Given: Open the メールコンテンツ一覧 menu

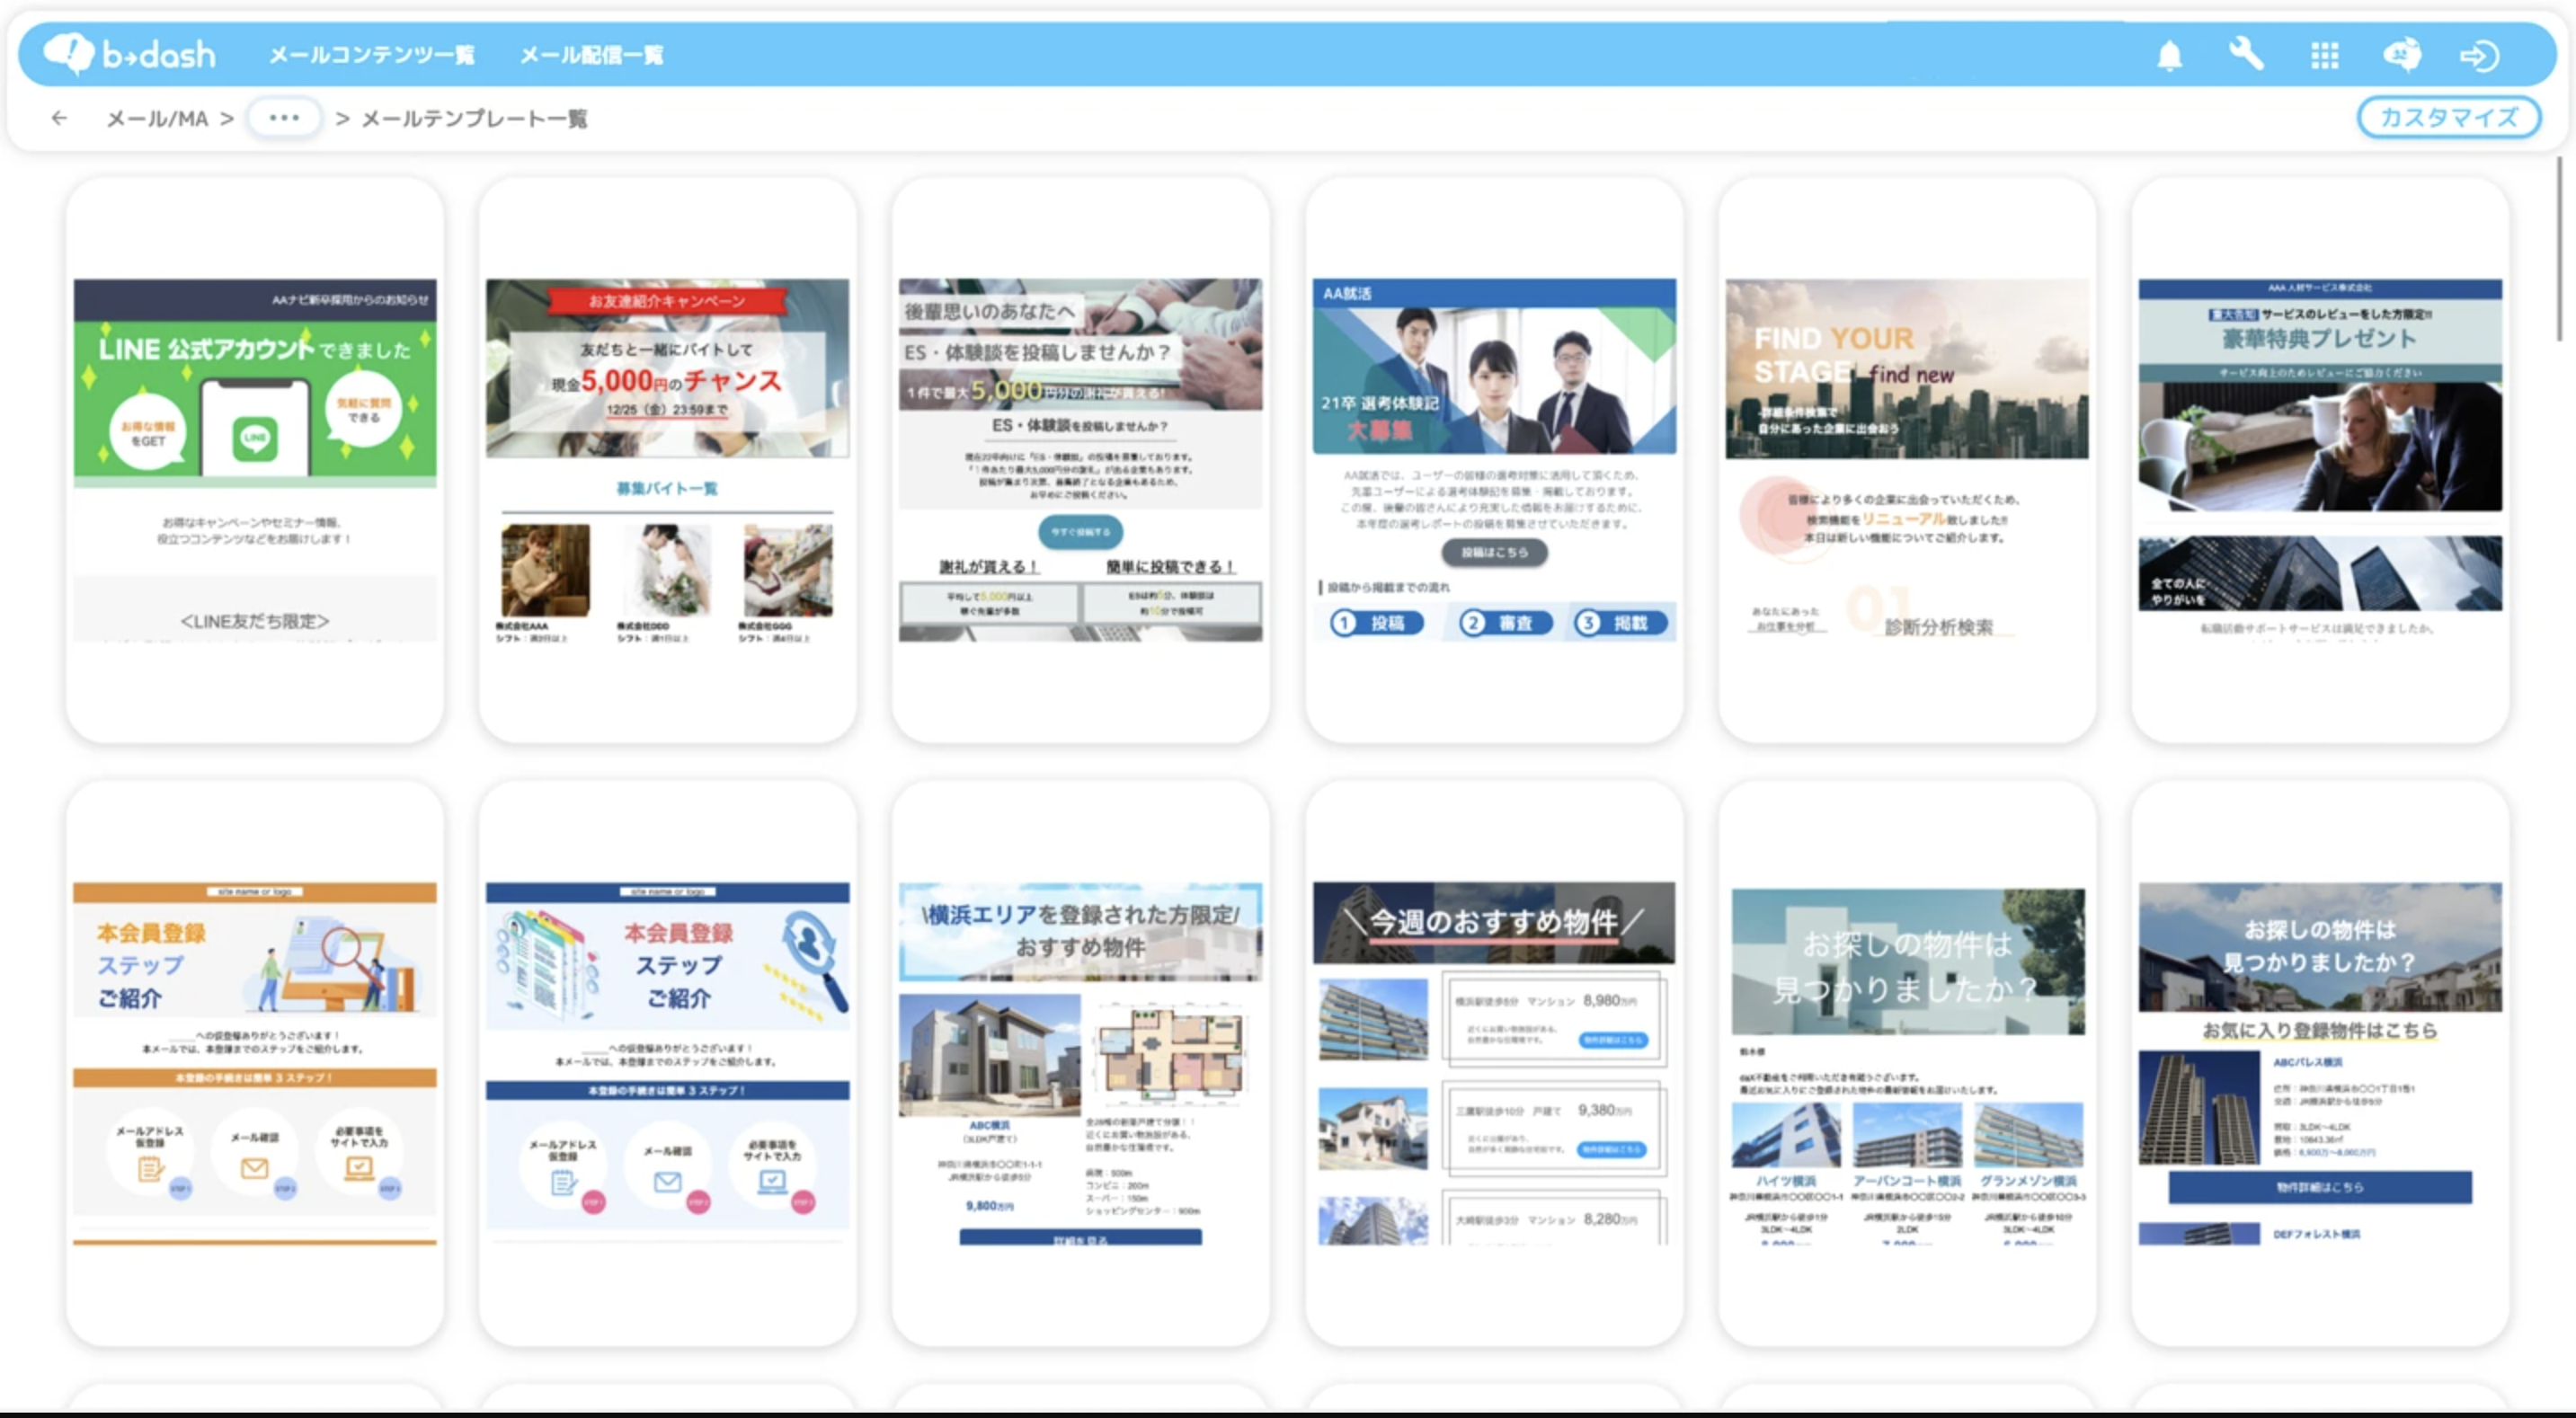Looking at the screenshot, I should point(371,55).
